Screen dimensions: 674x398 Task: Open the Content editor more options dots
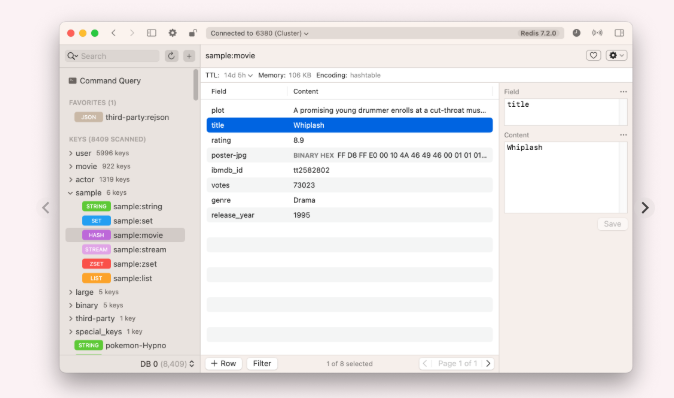(x=623, y=135)
